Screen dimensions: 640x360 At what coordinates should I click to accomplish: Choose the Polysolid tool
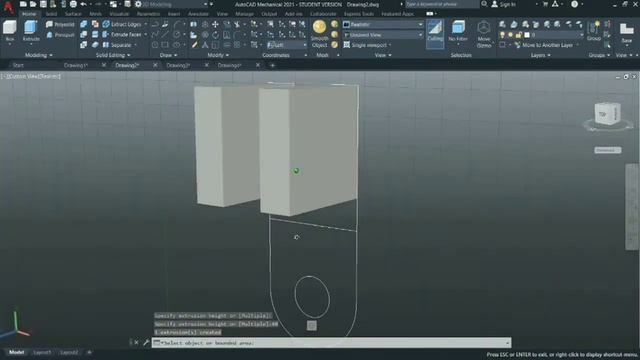click(60, 24)
